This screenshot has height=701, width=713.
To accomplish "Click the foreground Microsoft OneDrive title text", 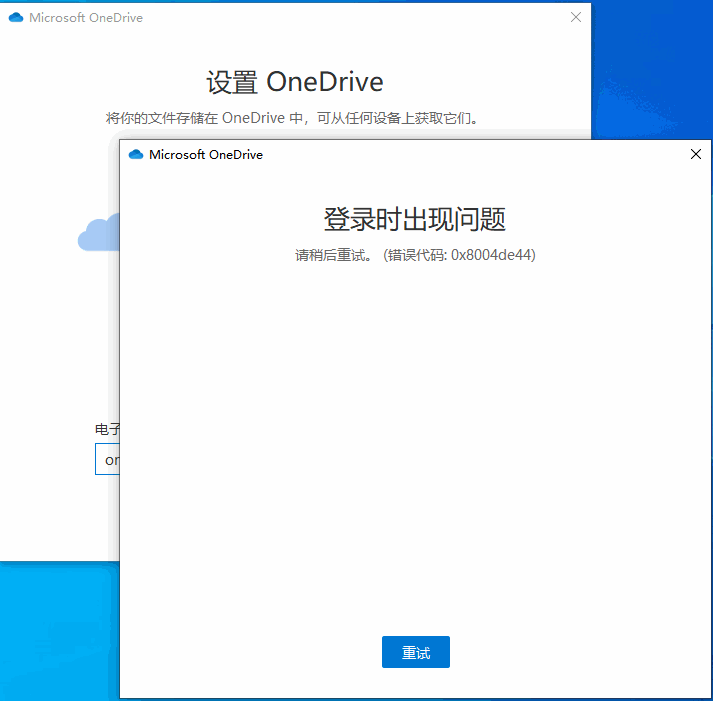I will [206, 155].
